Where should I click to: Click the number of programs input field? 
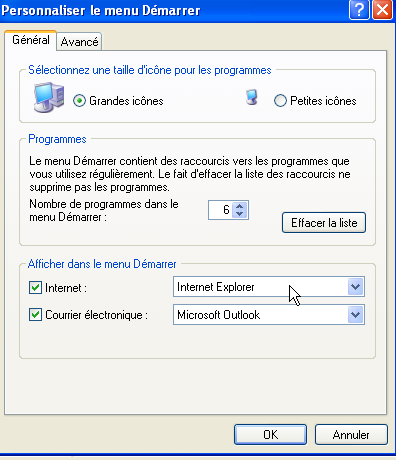(x=221, y=210)
